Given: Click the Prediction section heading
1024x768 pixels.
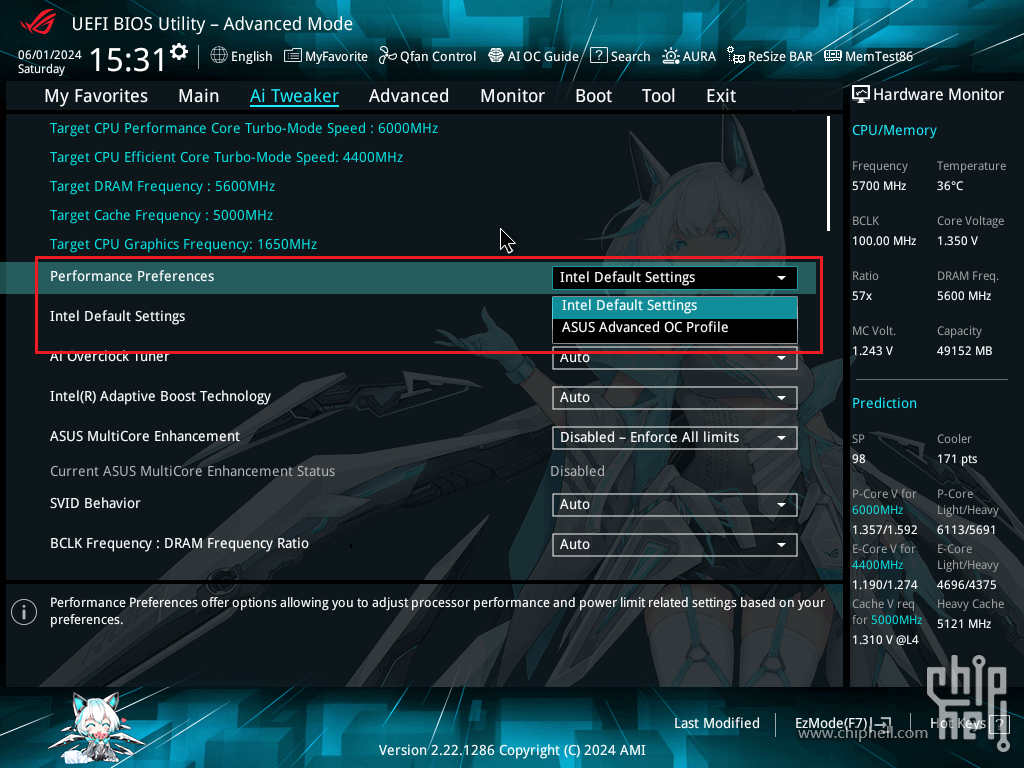Looking at the screenshot, I should [x=884, y=403].
